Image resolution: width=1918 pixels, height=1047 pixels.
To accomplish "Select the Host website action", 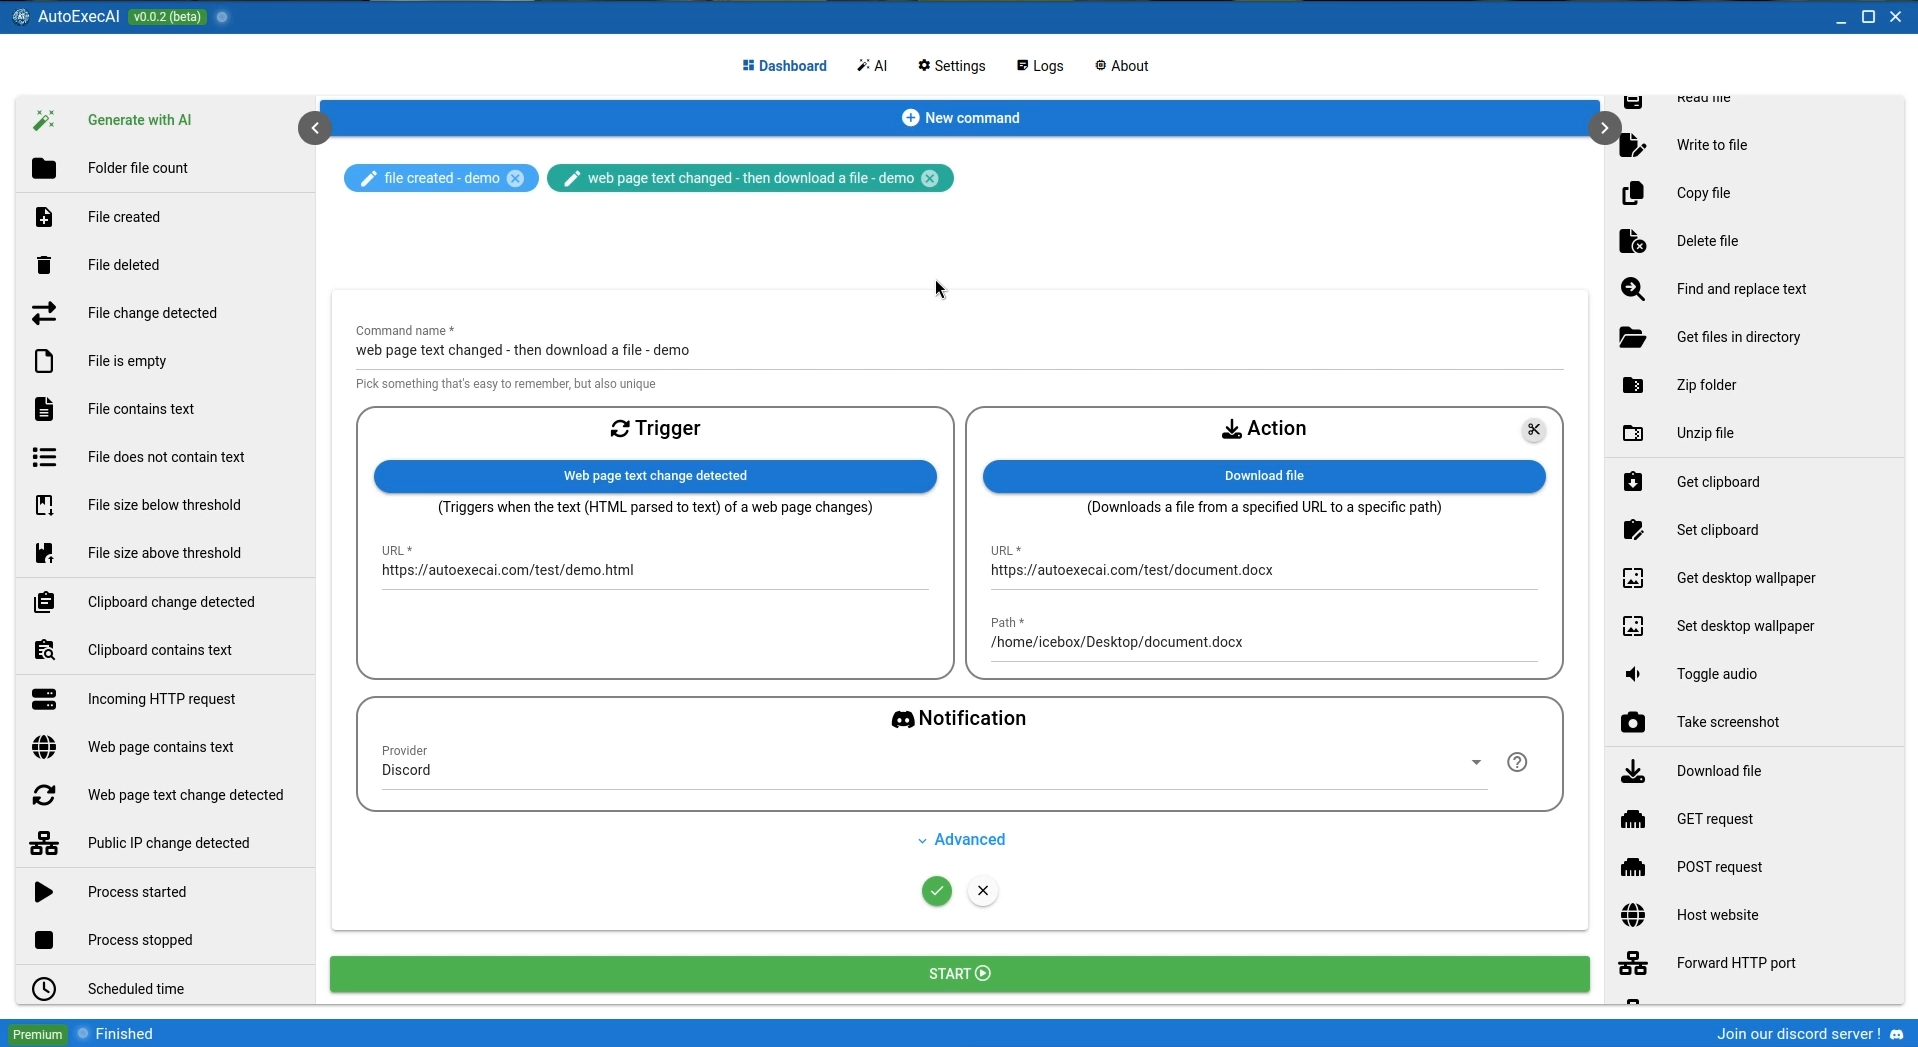I will tap(1756, 915).
